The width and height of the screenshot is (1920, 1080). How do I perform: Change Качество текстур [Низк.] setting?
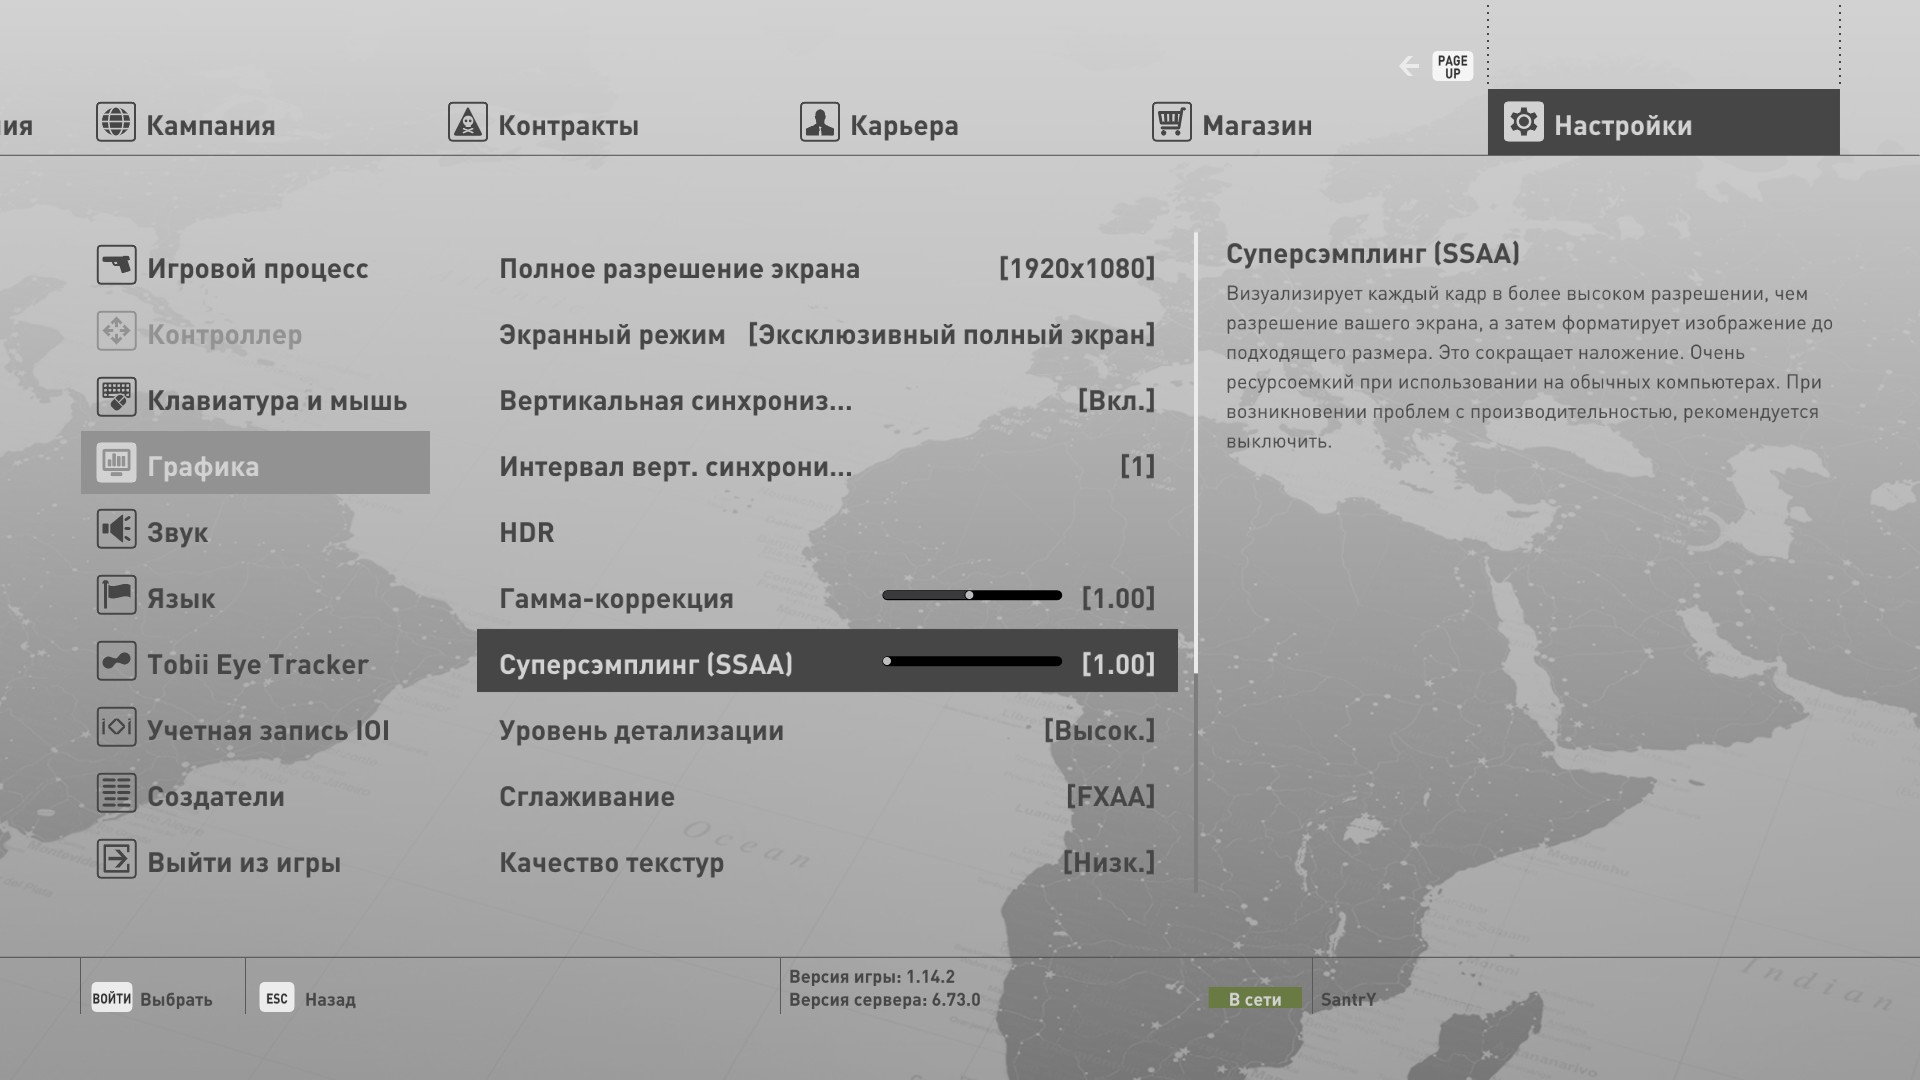coord(827,861)
